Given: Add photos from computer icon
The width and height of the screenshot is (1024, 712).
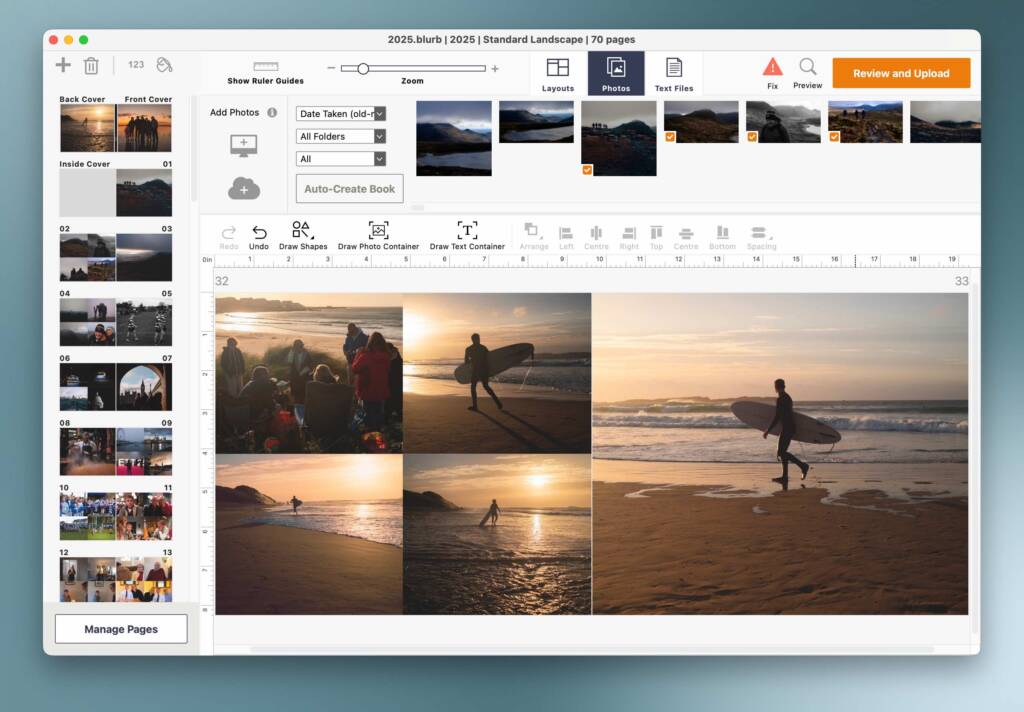Looking at the screenshot, I should (244, 144).
